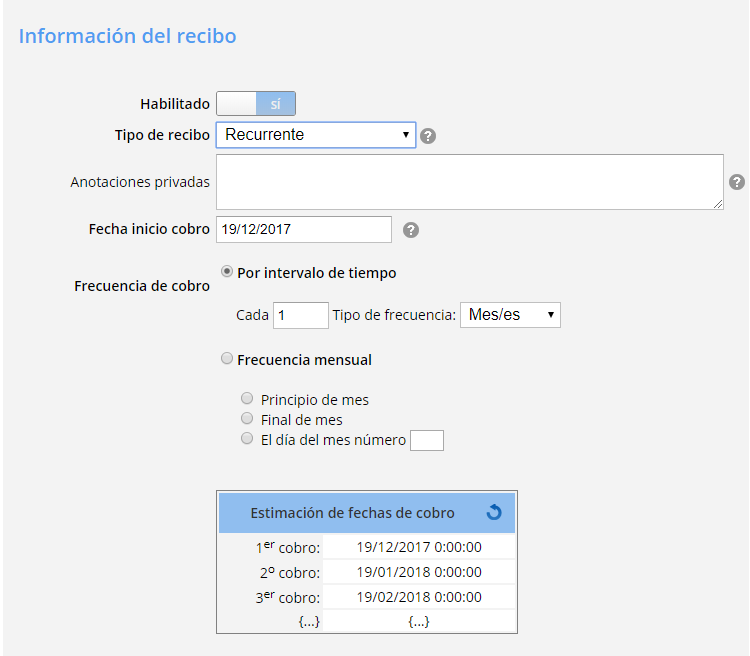
Task: Click the help icon next to Fecha inicio cobro
Action: [x=411, y=230]
